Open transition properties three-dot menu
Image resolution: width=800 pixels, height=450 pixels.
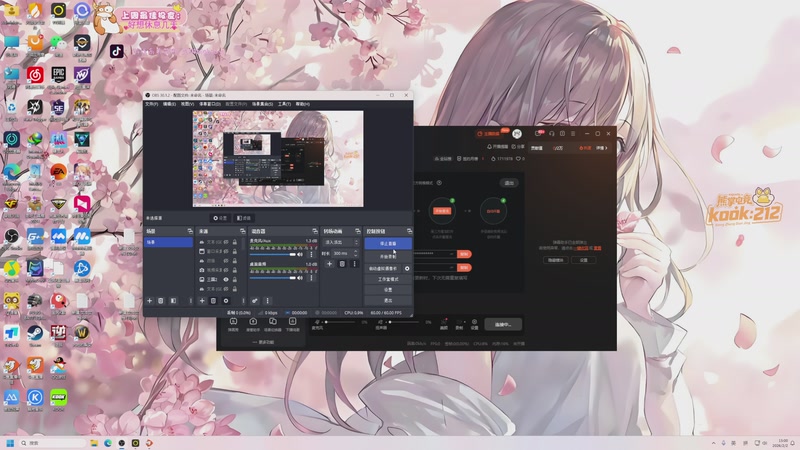click(355, 264)
